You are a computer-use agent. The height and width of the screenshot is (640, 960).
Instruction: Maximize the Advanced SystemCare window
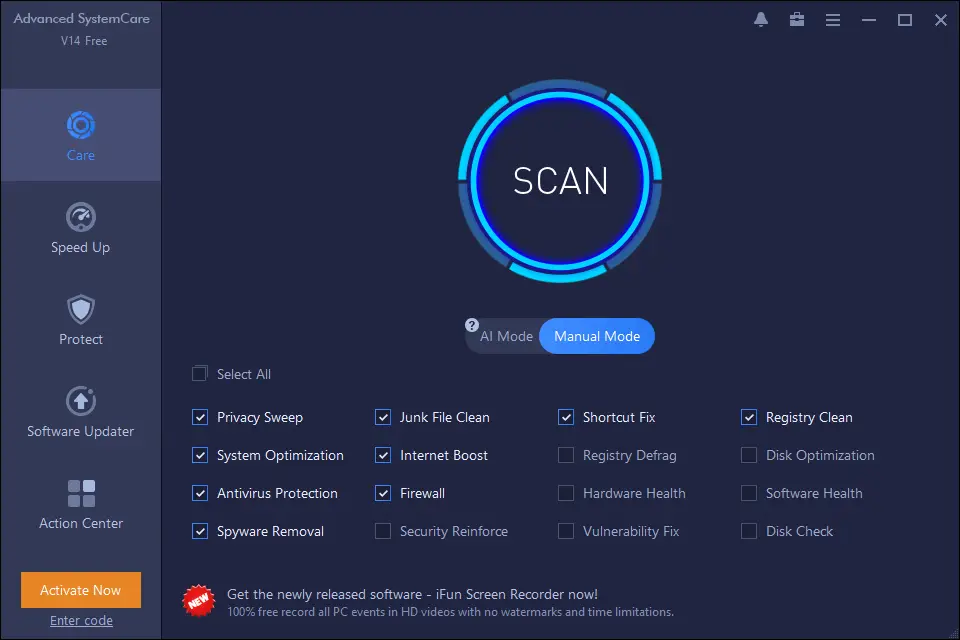coord(905,20)
